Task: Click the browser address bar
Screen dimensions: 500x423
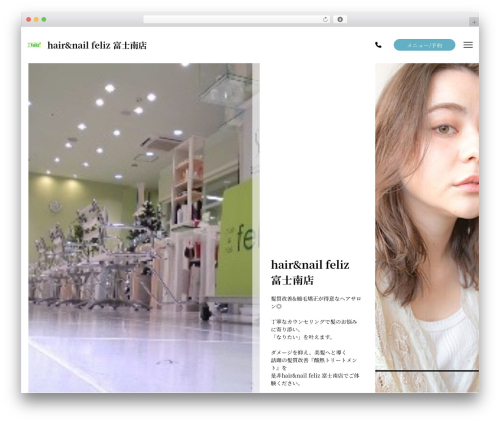Action: tap(236, 20)
